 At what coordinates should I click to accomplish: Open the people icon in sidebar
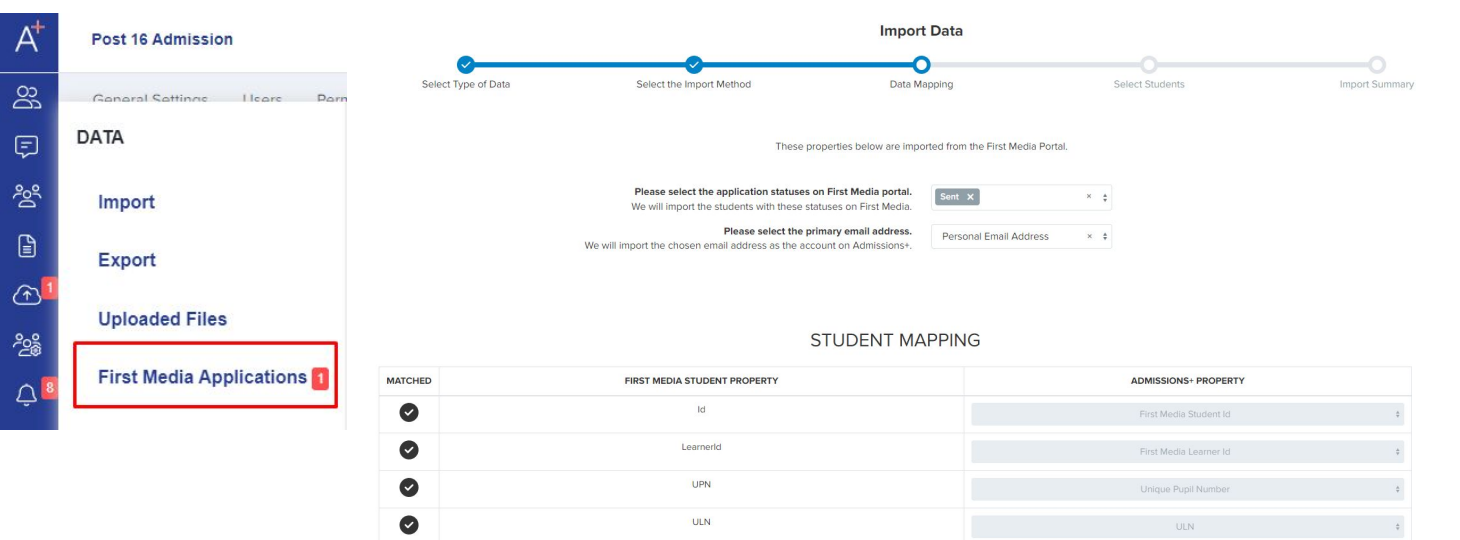[x=28, y=97]
